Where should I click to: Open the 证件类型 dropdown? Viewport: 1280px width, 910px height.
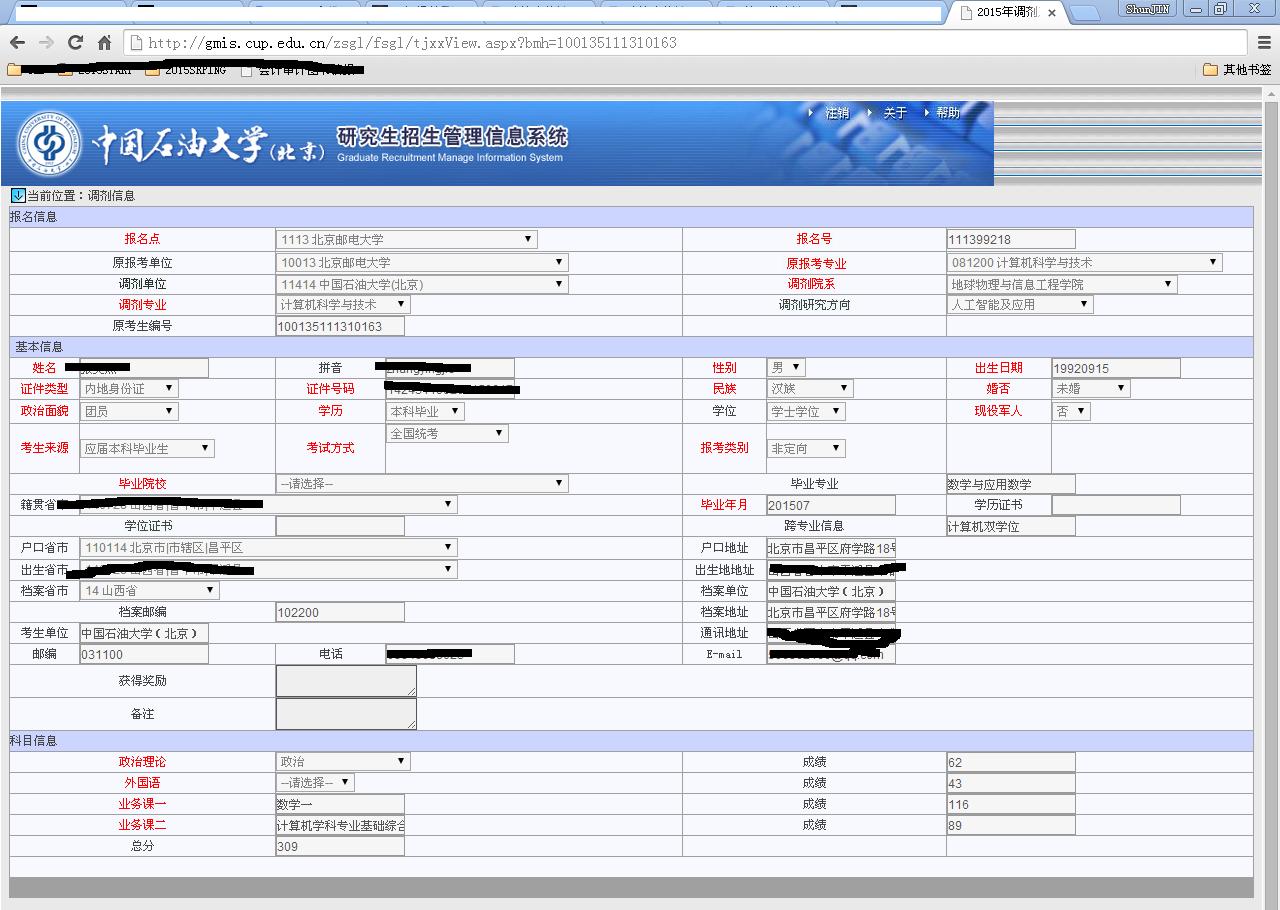point(129,388)
